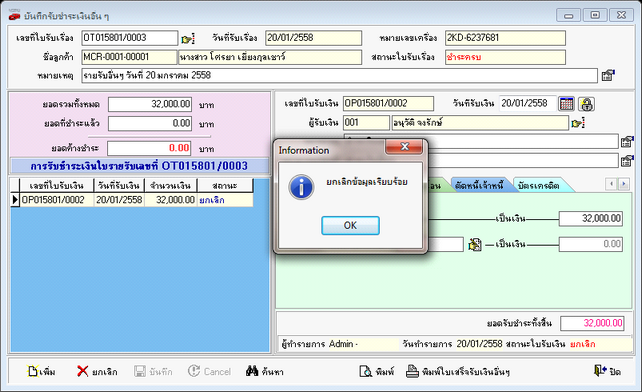Image resolution: width=642 pixels, height=392 pixels.
Task: Close the Information dialog with the X
Action: 404,147
